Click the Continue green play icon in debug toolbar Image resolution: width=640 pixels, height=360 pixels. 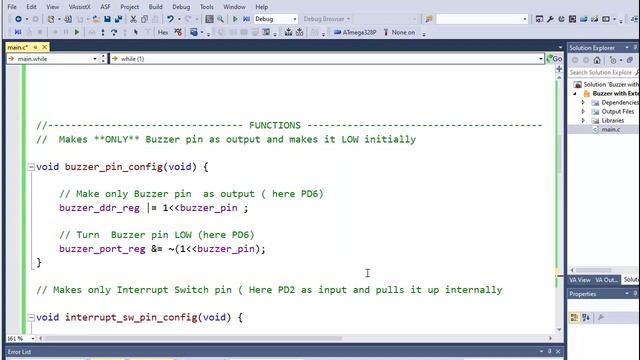[77, 32]
